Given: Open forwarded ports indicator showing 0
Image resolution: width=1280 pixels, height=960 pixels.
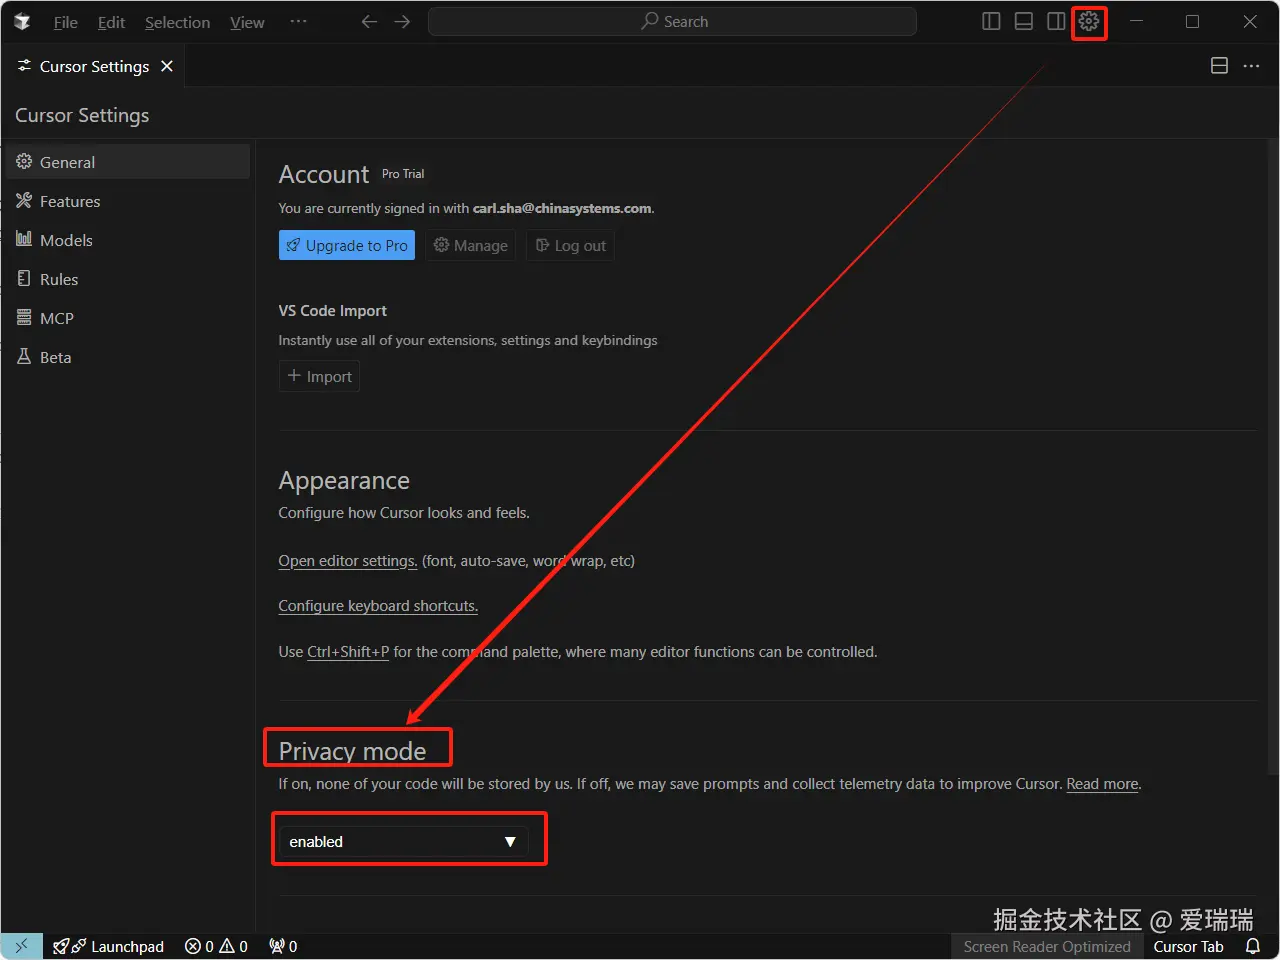Looking at the screenshot, I should [283, 946].
